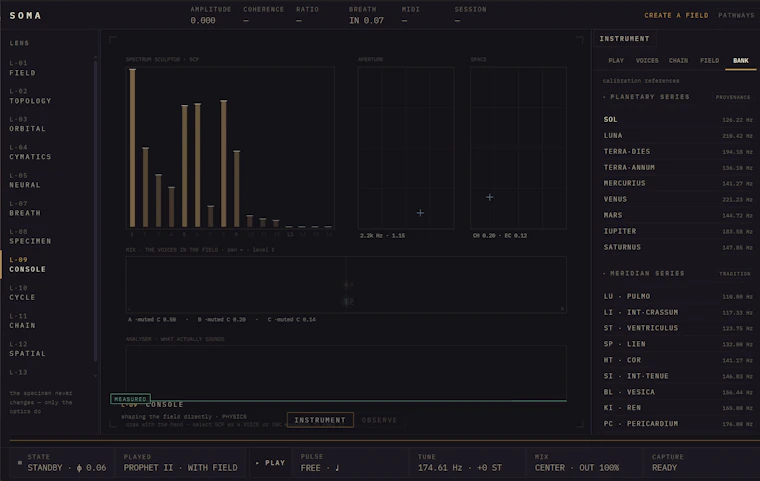Select the VENUS reference
This screenshot has height=481, width=760.
tap(678, 199)
